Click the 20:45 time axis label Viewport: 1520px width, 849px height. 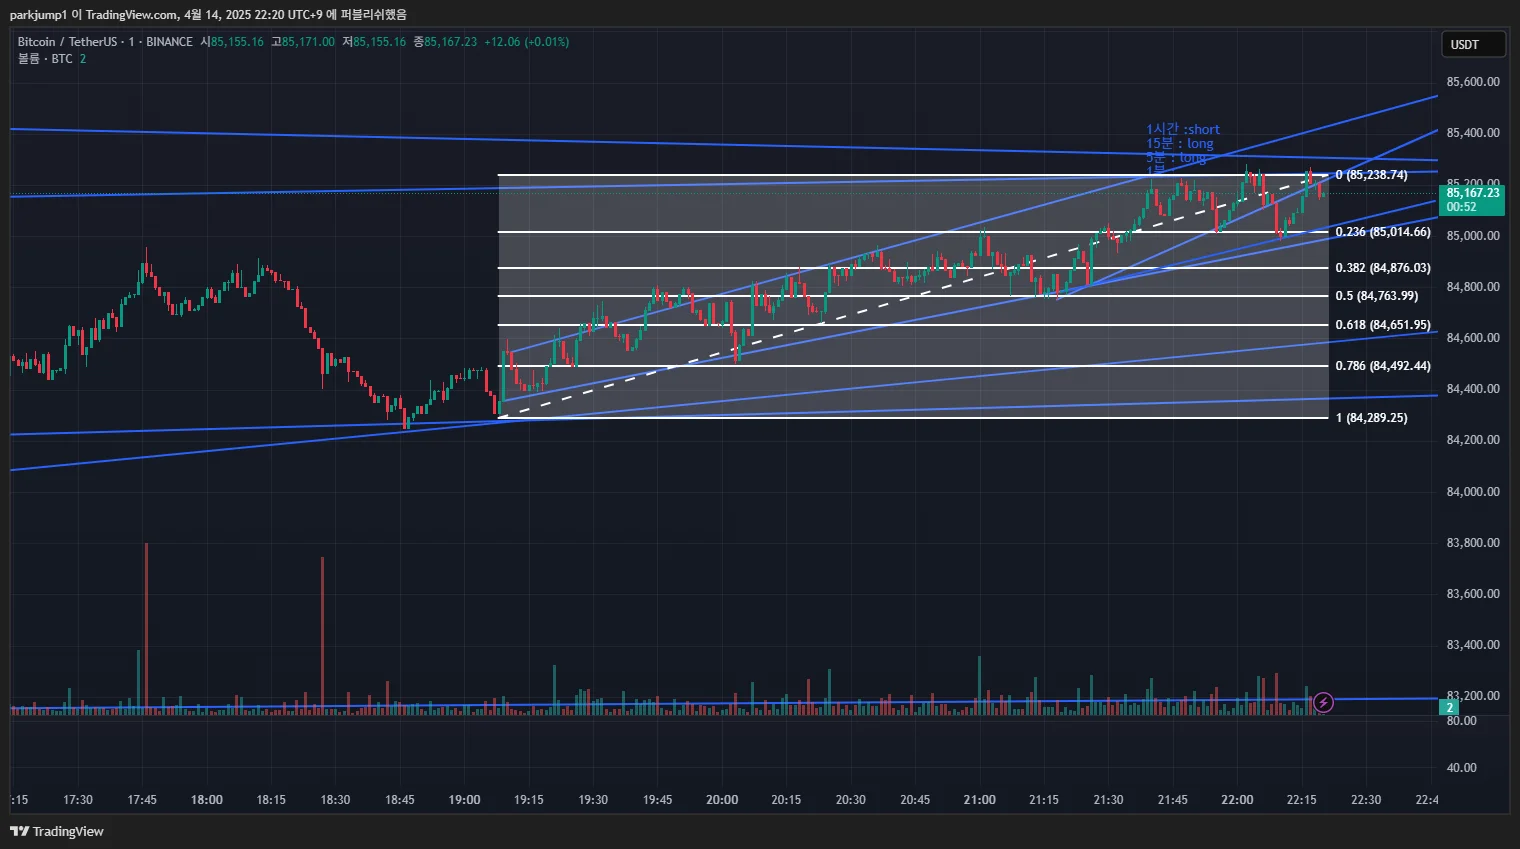click(915, 800)
